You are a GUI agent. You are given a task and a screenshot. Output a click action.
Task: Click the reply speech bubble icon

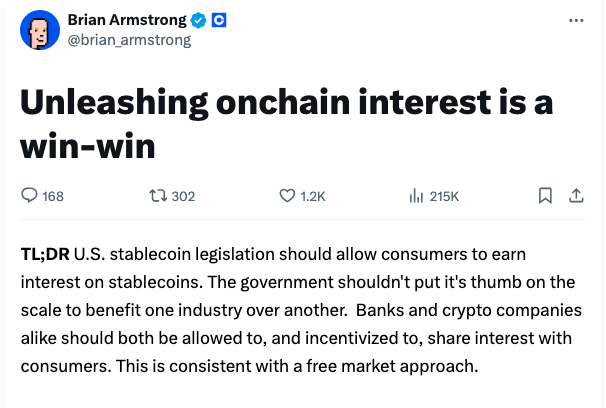pyautogui.click(x=29, y=196)
